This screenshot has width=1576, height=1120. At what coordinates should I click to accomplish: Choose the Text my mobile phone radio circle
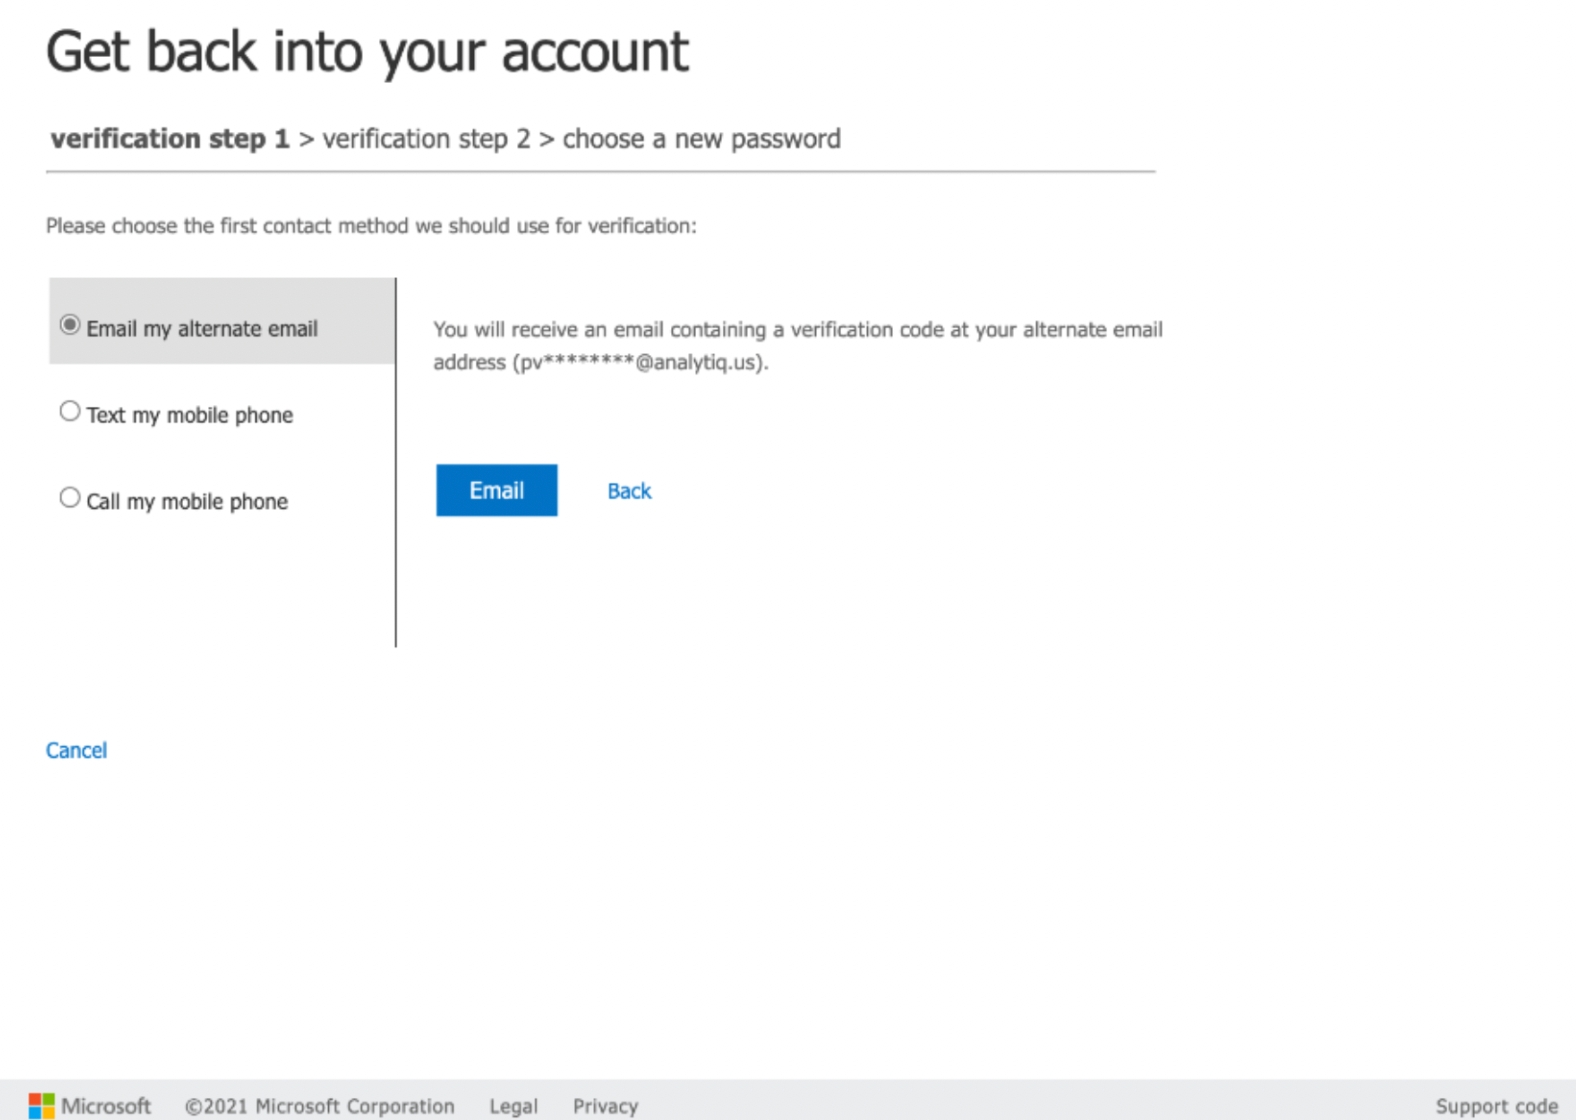coord(70,411)
